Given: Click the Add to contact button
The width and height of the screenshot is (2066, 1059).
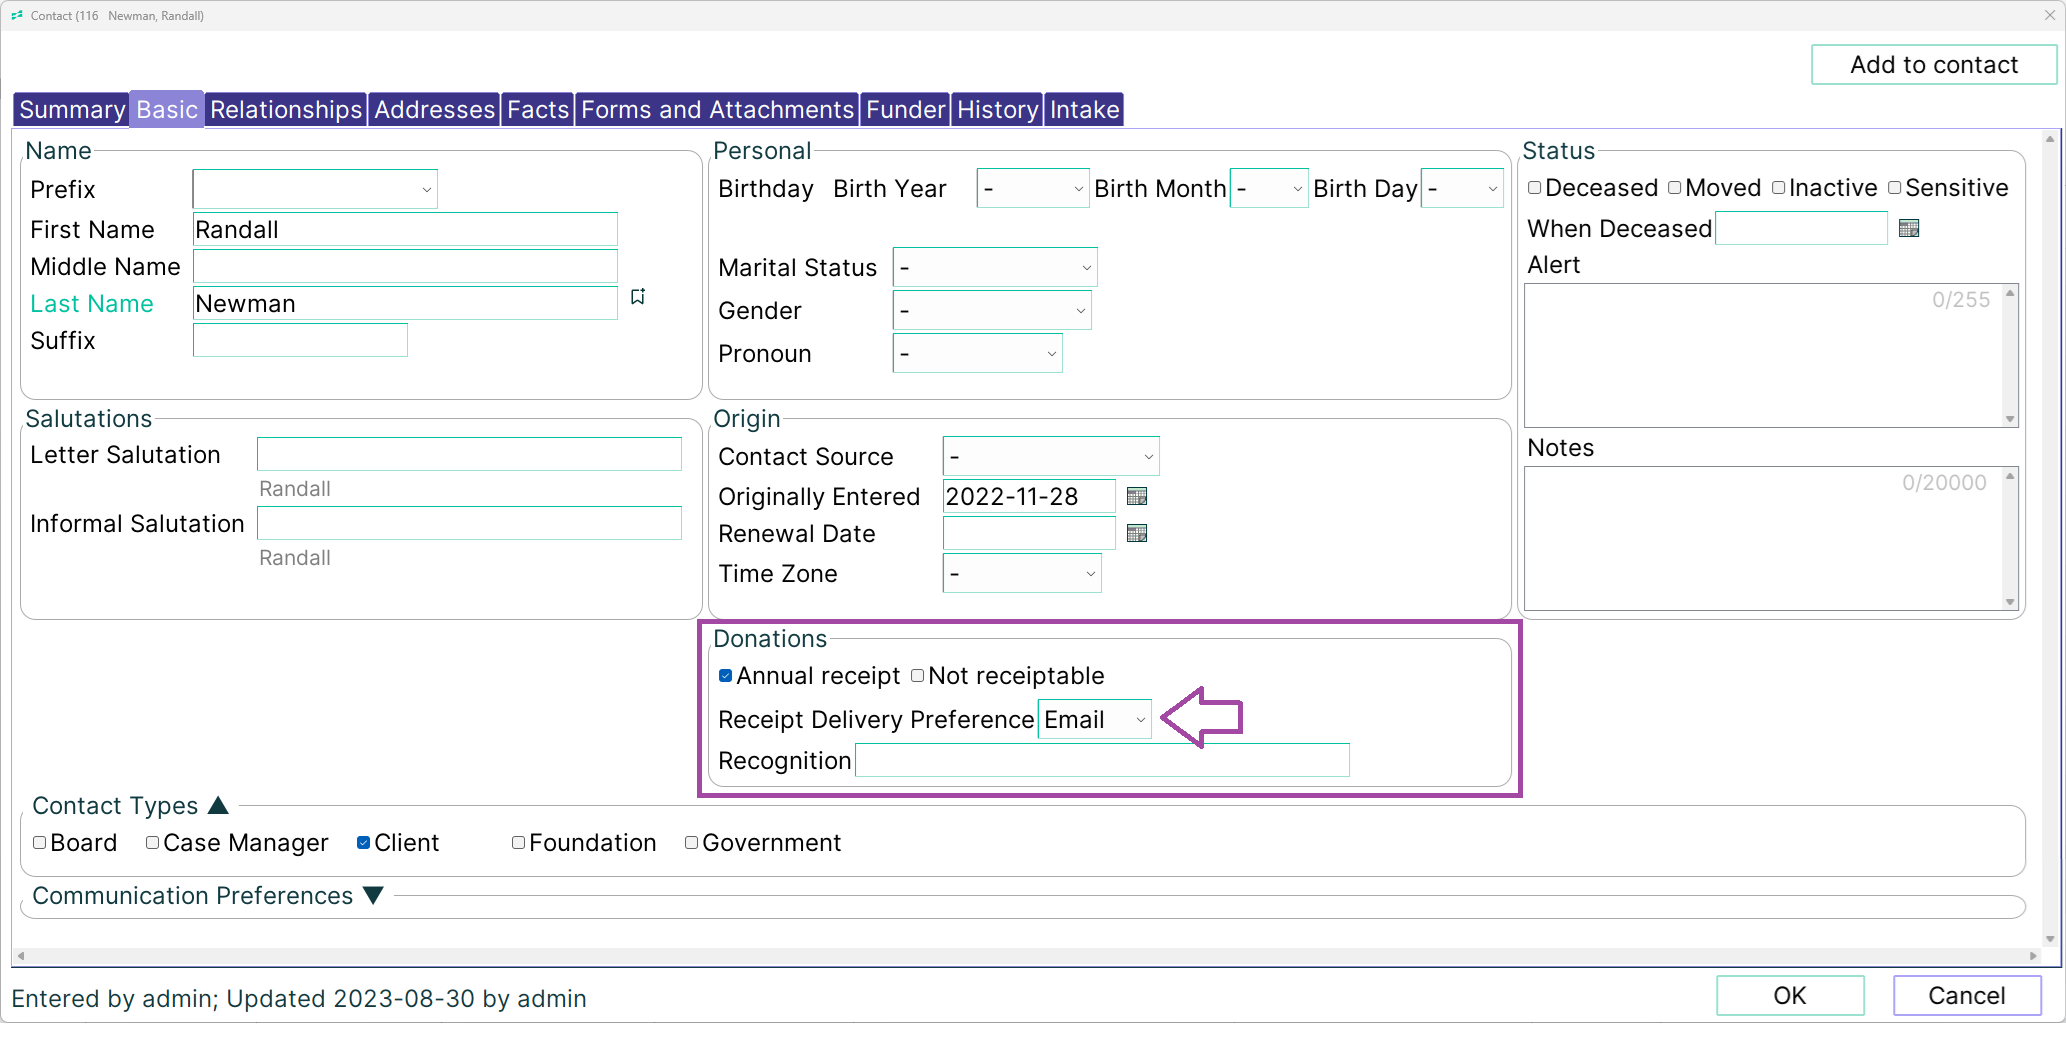Looking at the screenshot, I should pyautogui.click(x=1933, y=65).
